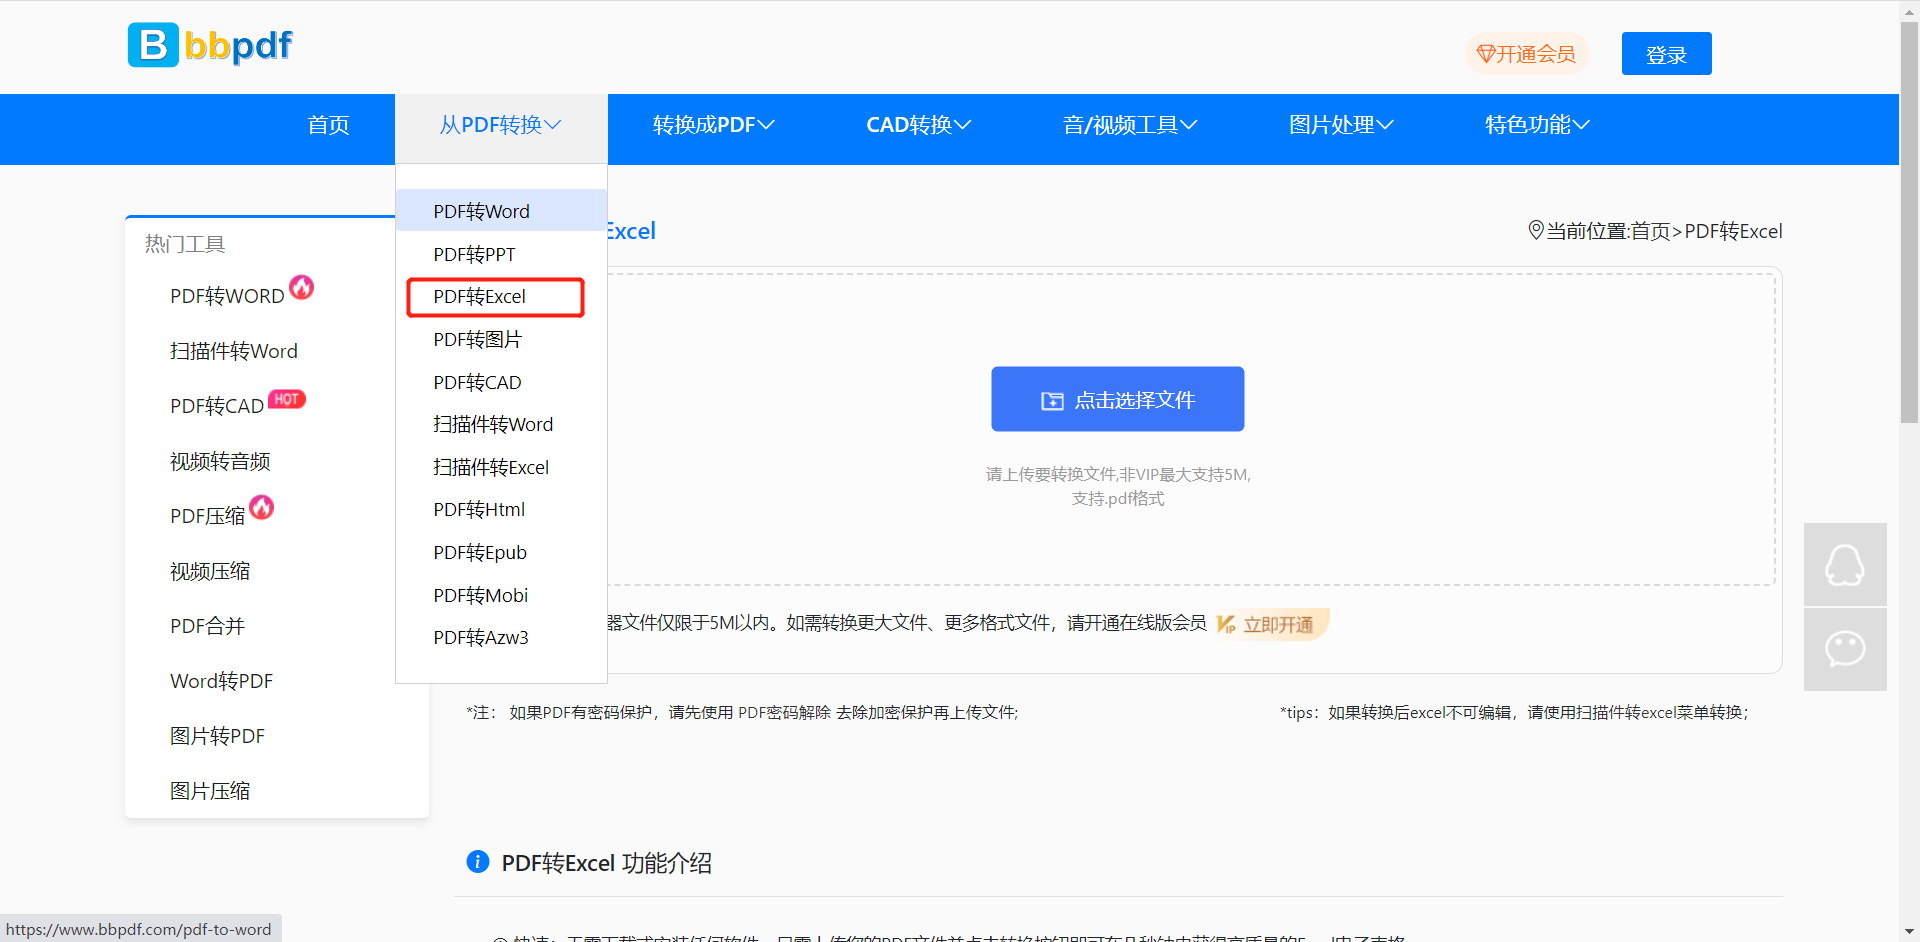Click the 点击选择文件 upload button
The height and width of the screenshot is (942, 1920).
click(1117, 399)
